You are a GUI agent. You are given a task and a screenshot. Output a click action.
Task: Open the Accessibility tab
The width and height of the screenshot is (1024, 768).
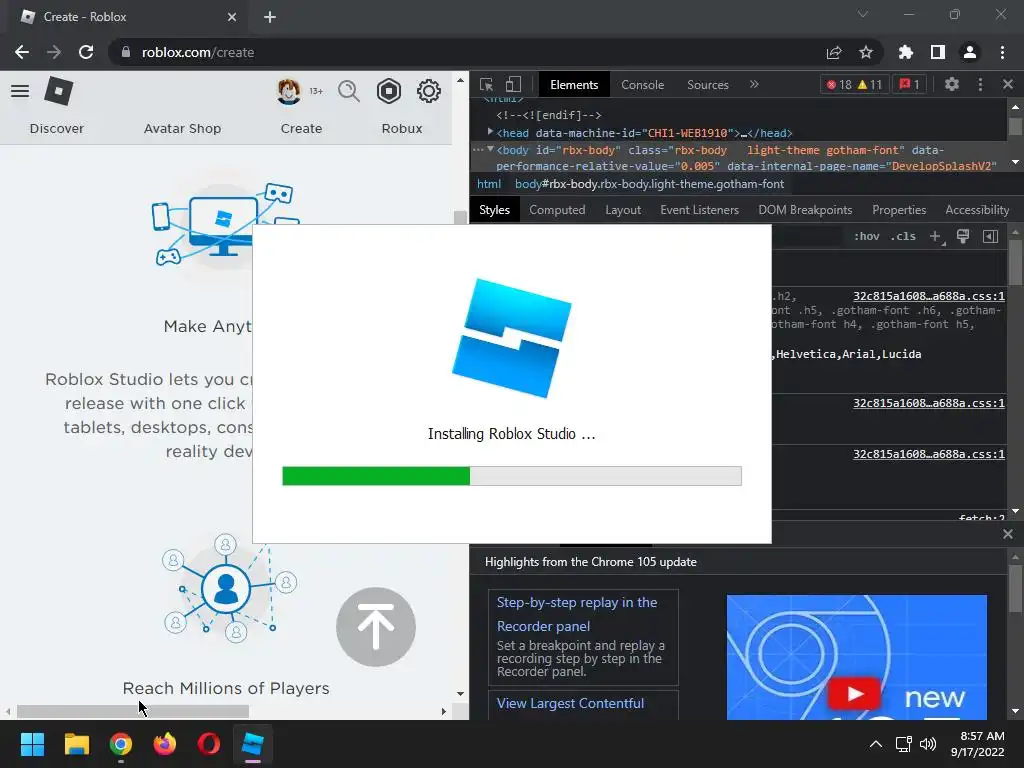977,210
